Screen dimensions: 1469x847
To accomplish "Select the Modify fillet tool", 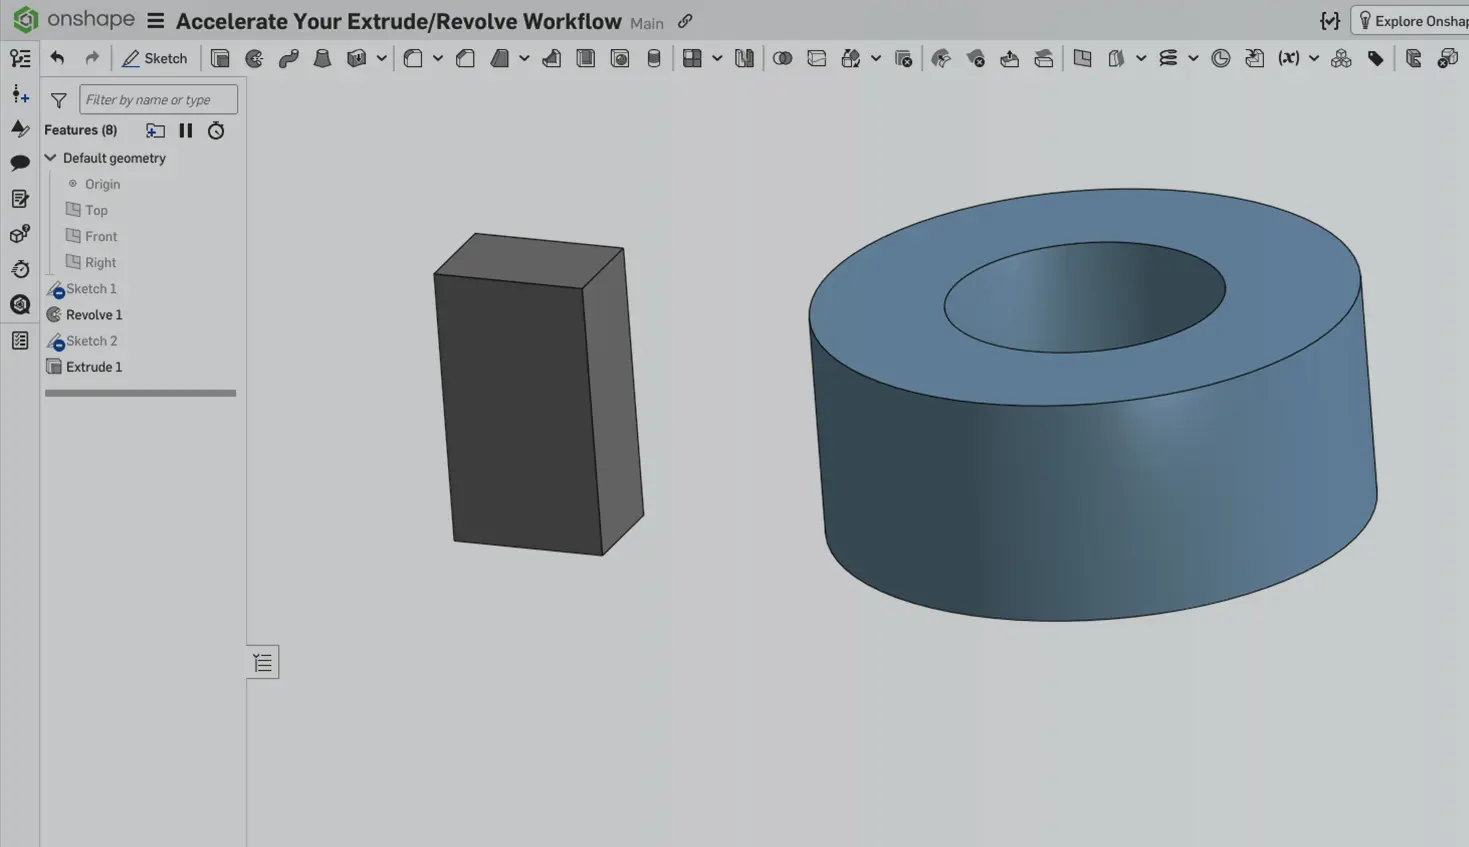I will [x=941, y=58].
